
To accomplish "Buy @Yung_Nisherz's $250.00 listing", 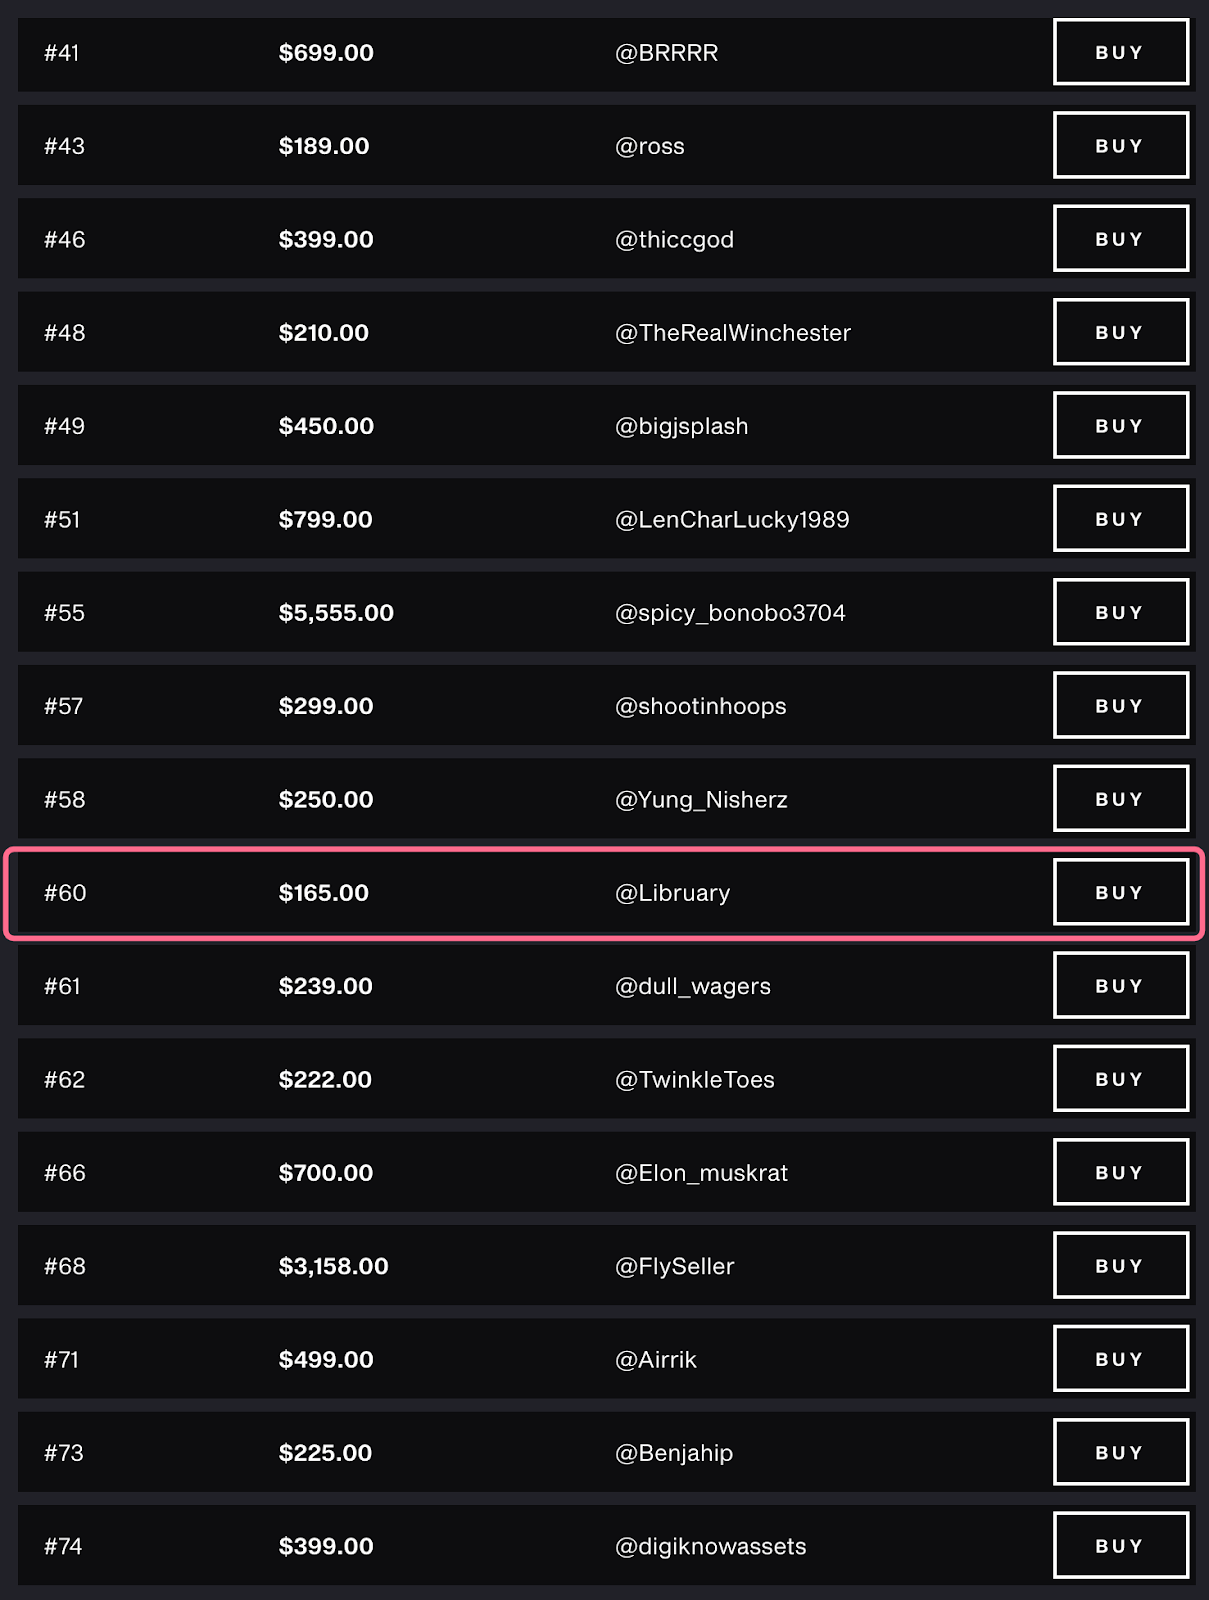I will click(x=1120, y=799).
